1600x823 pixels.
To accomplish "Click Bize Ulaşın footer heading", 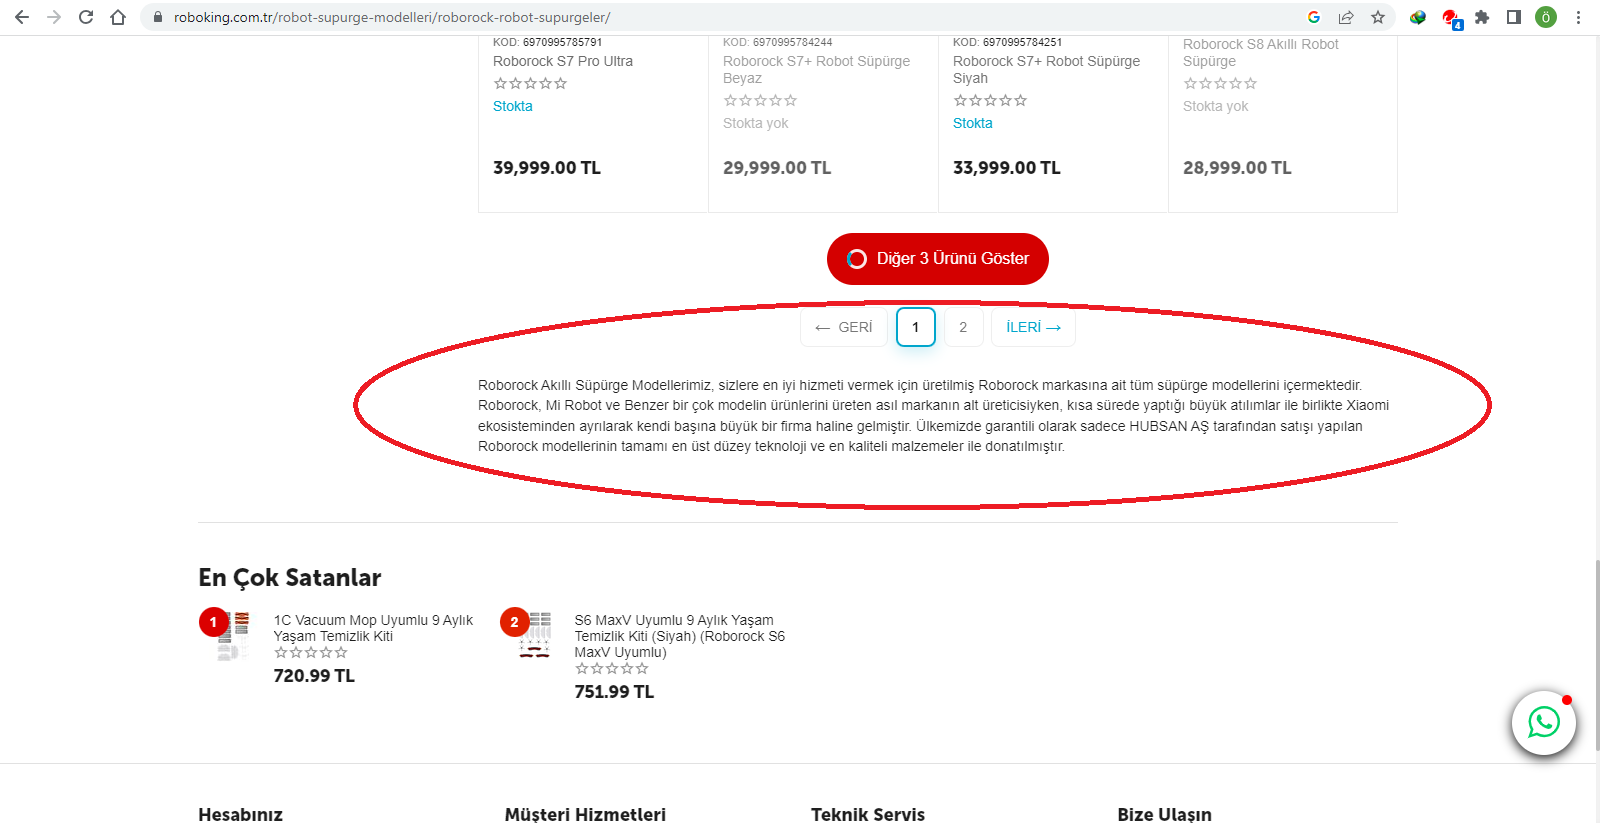I will click(x=1164, y=814).
